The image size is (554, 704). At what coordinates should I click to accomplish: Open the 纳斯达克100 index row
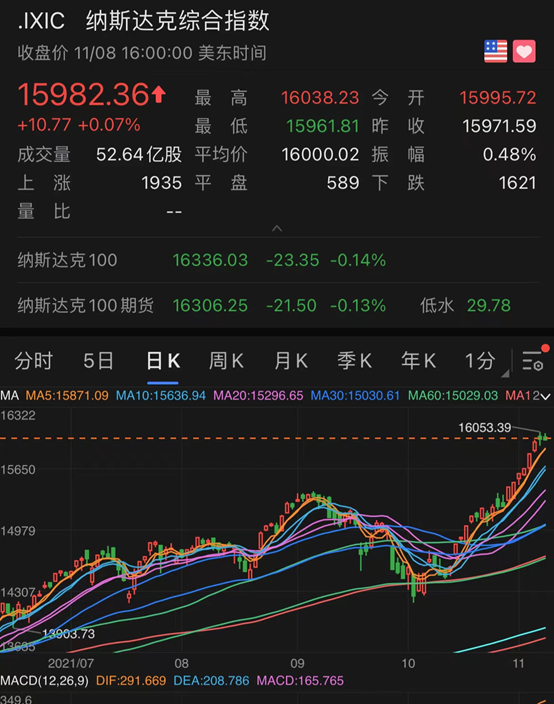point(277,260)
